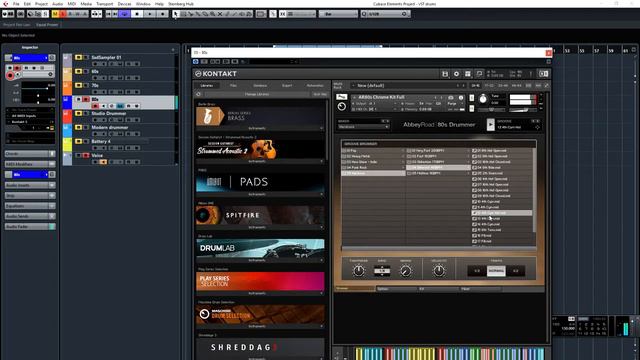Open the File menu
This screenshot has width=640, height=360.
click(x=16, y=4)
